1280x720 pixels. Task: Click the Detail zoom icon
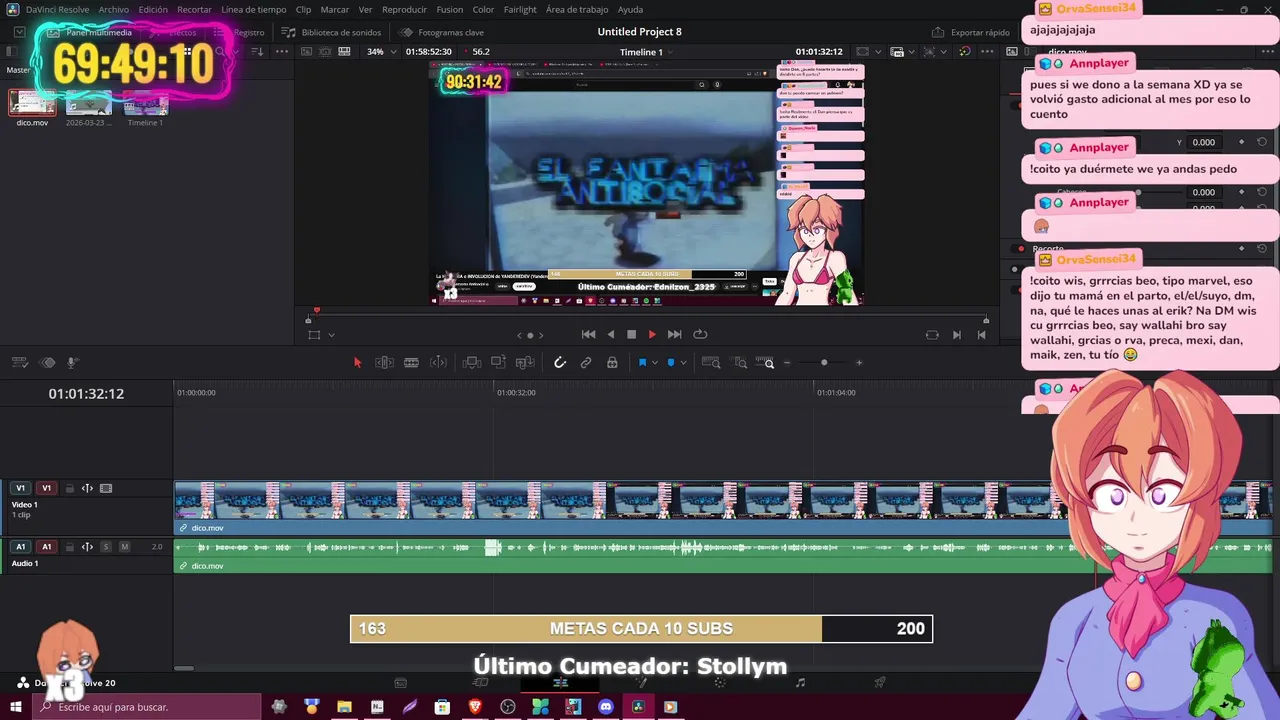[x=740, y=363]
